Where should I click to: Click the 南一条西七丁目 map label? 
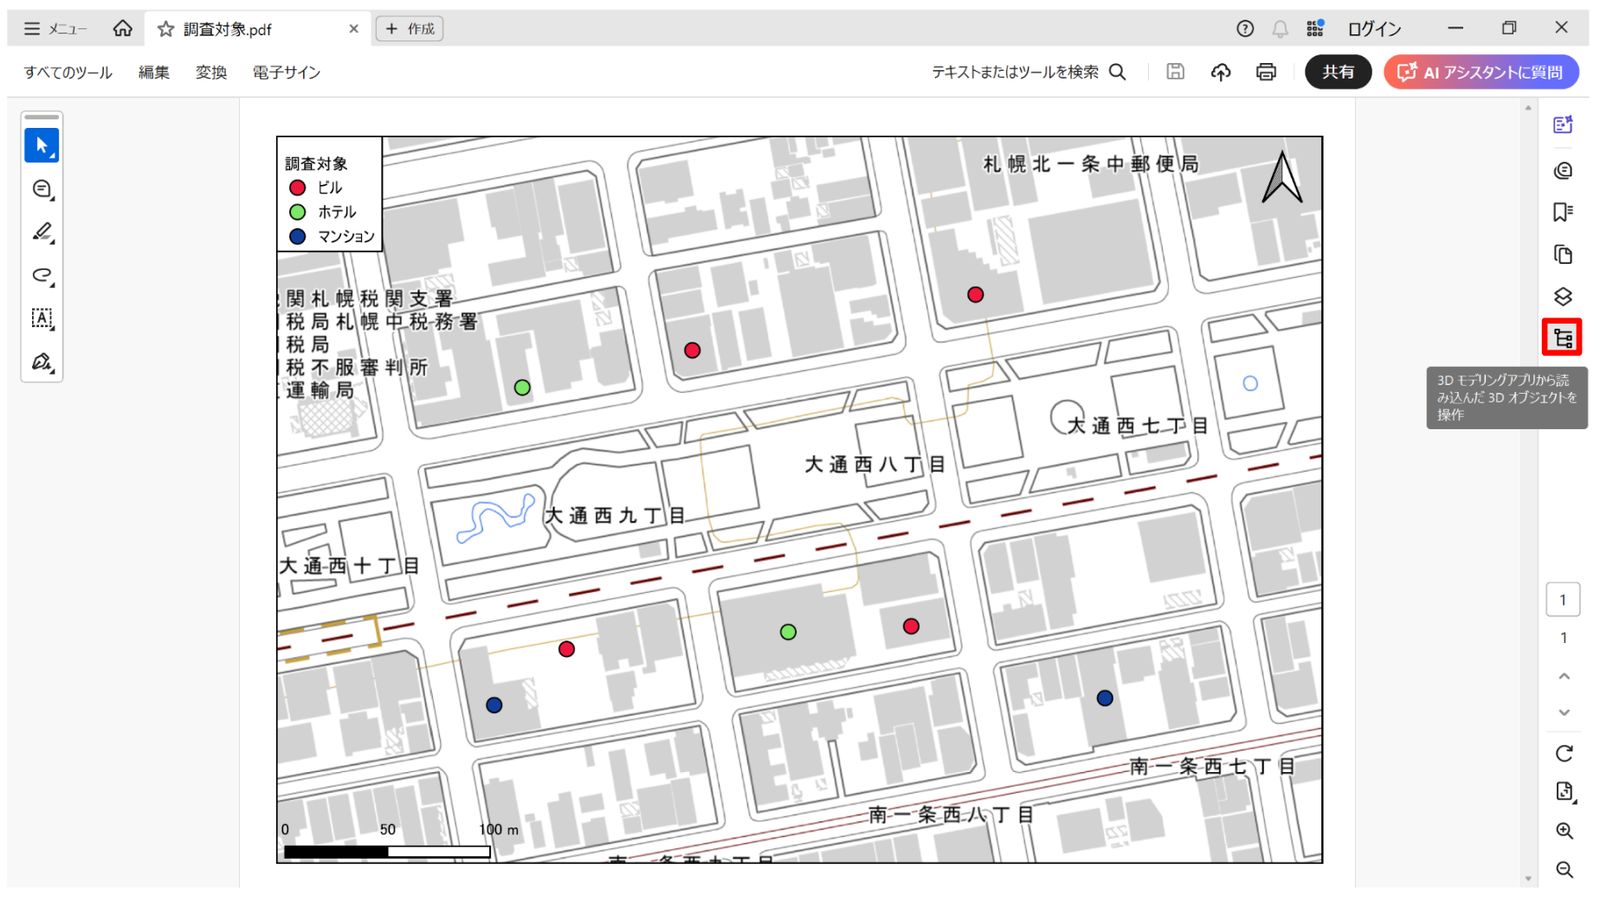(1212, 766)
